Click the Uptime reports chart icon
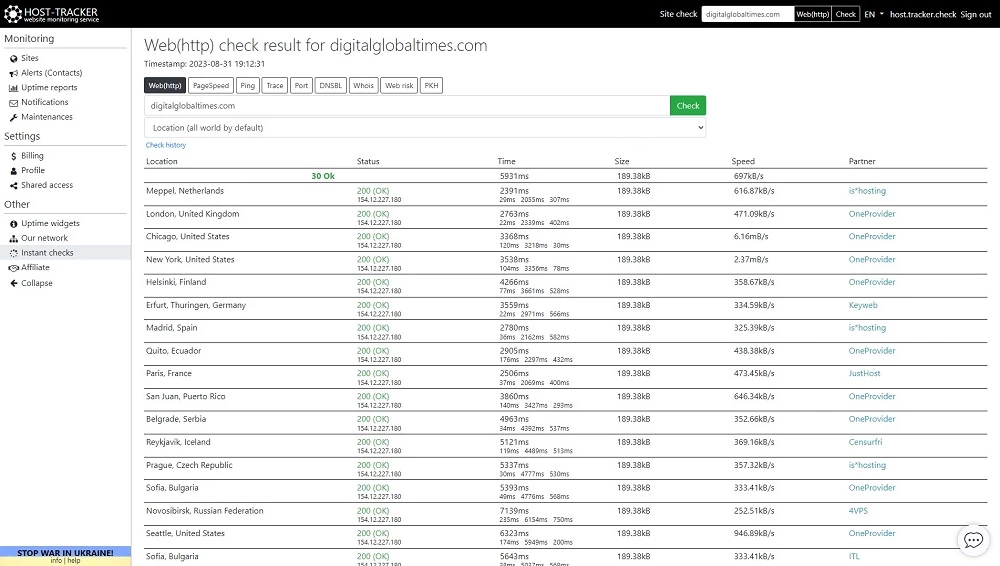Image resolution: width=1000 pixels, height=566 pixels. click(13, 88)
